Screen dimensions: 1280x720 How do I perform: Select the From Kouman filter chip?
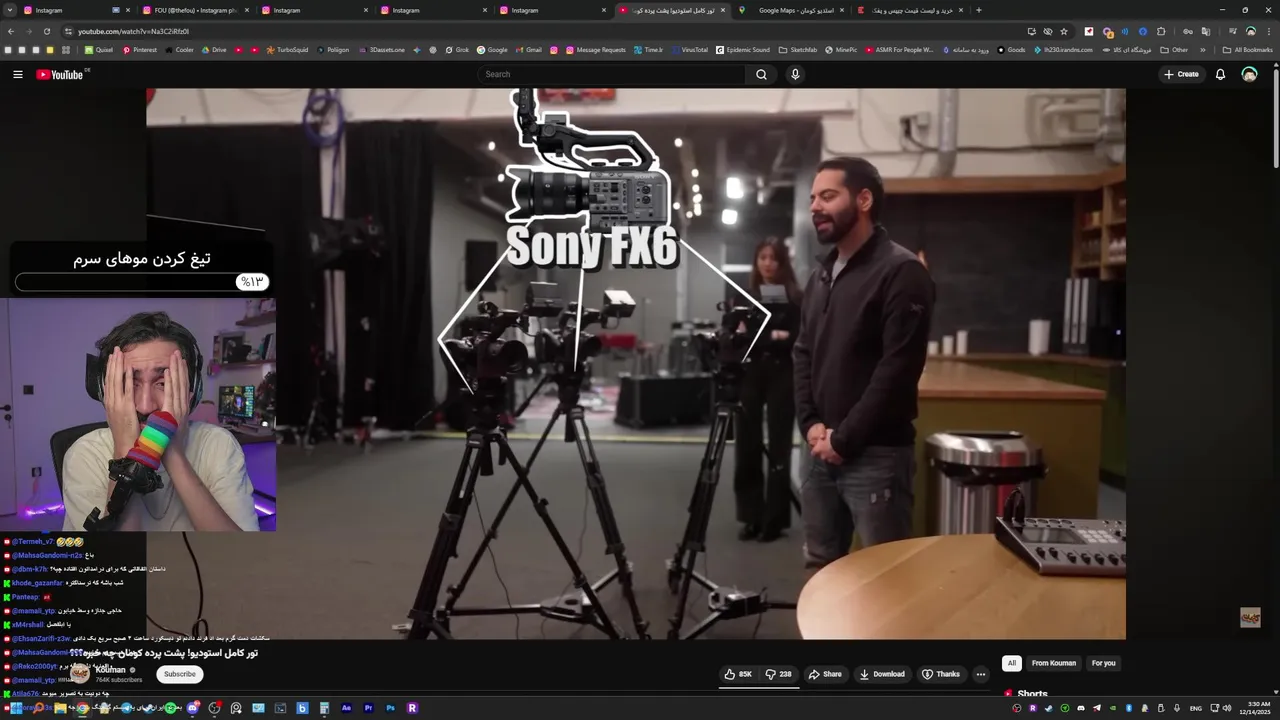(x=1054, y=663)
